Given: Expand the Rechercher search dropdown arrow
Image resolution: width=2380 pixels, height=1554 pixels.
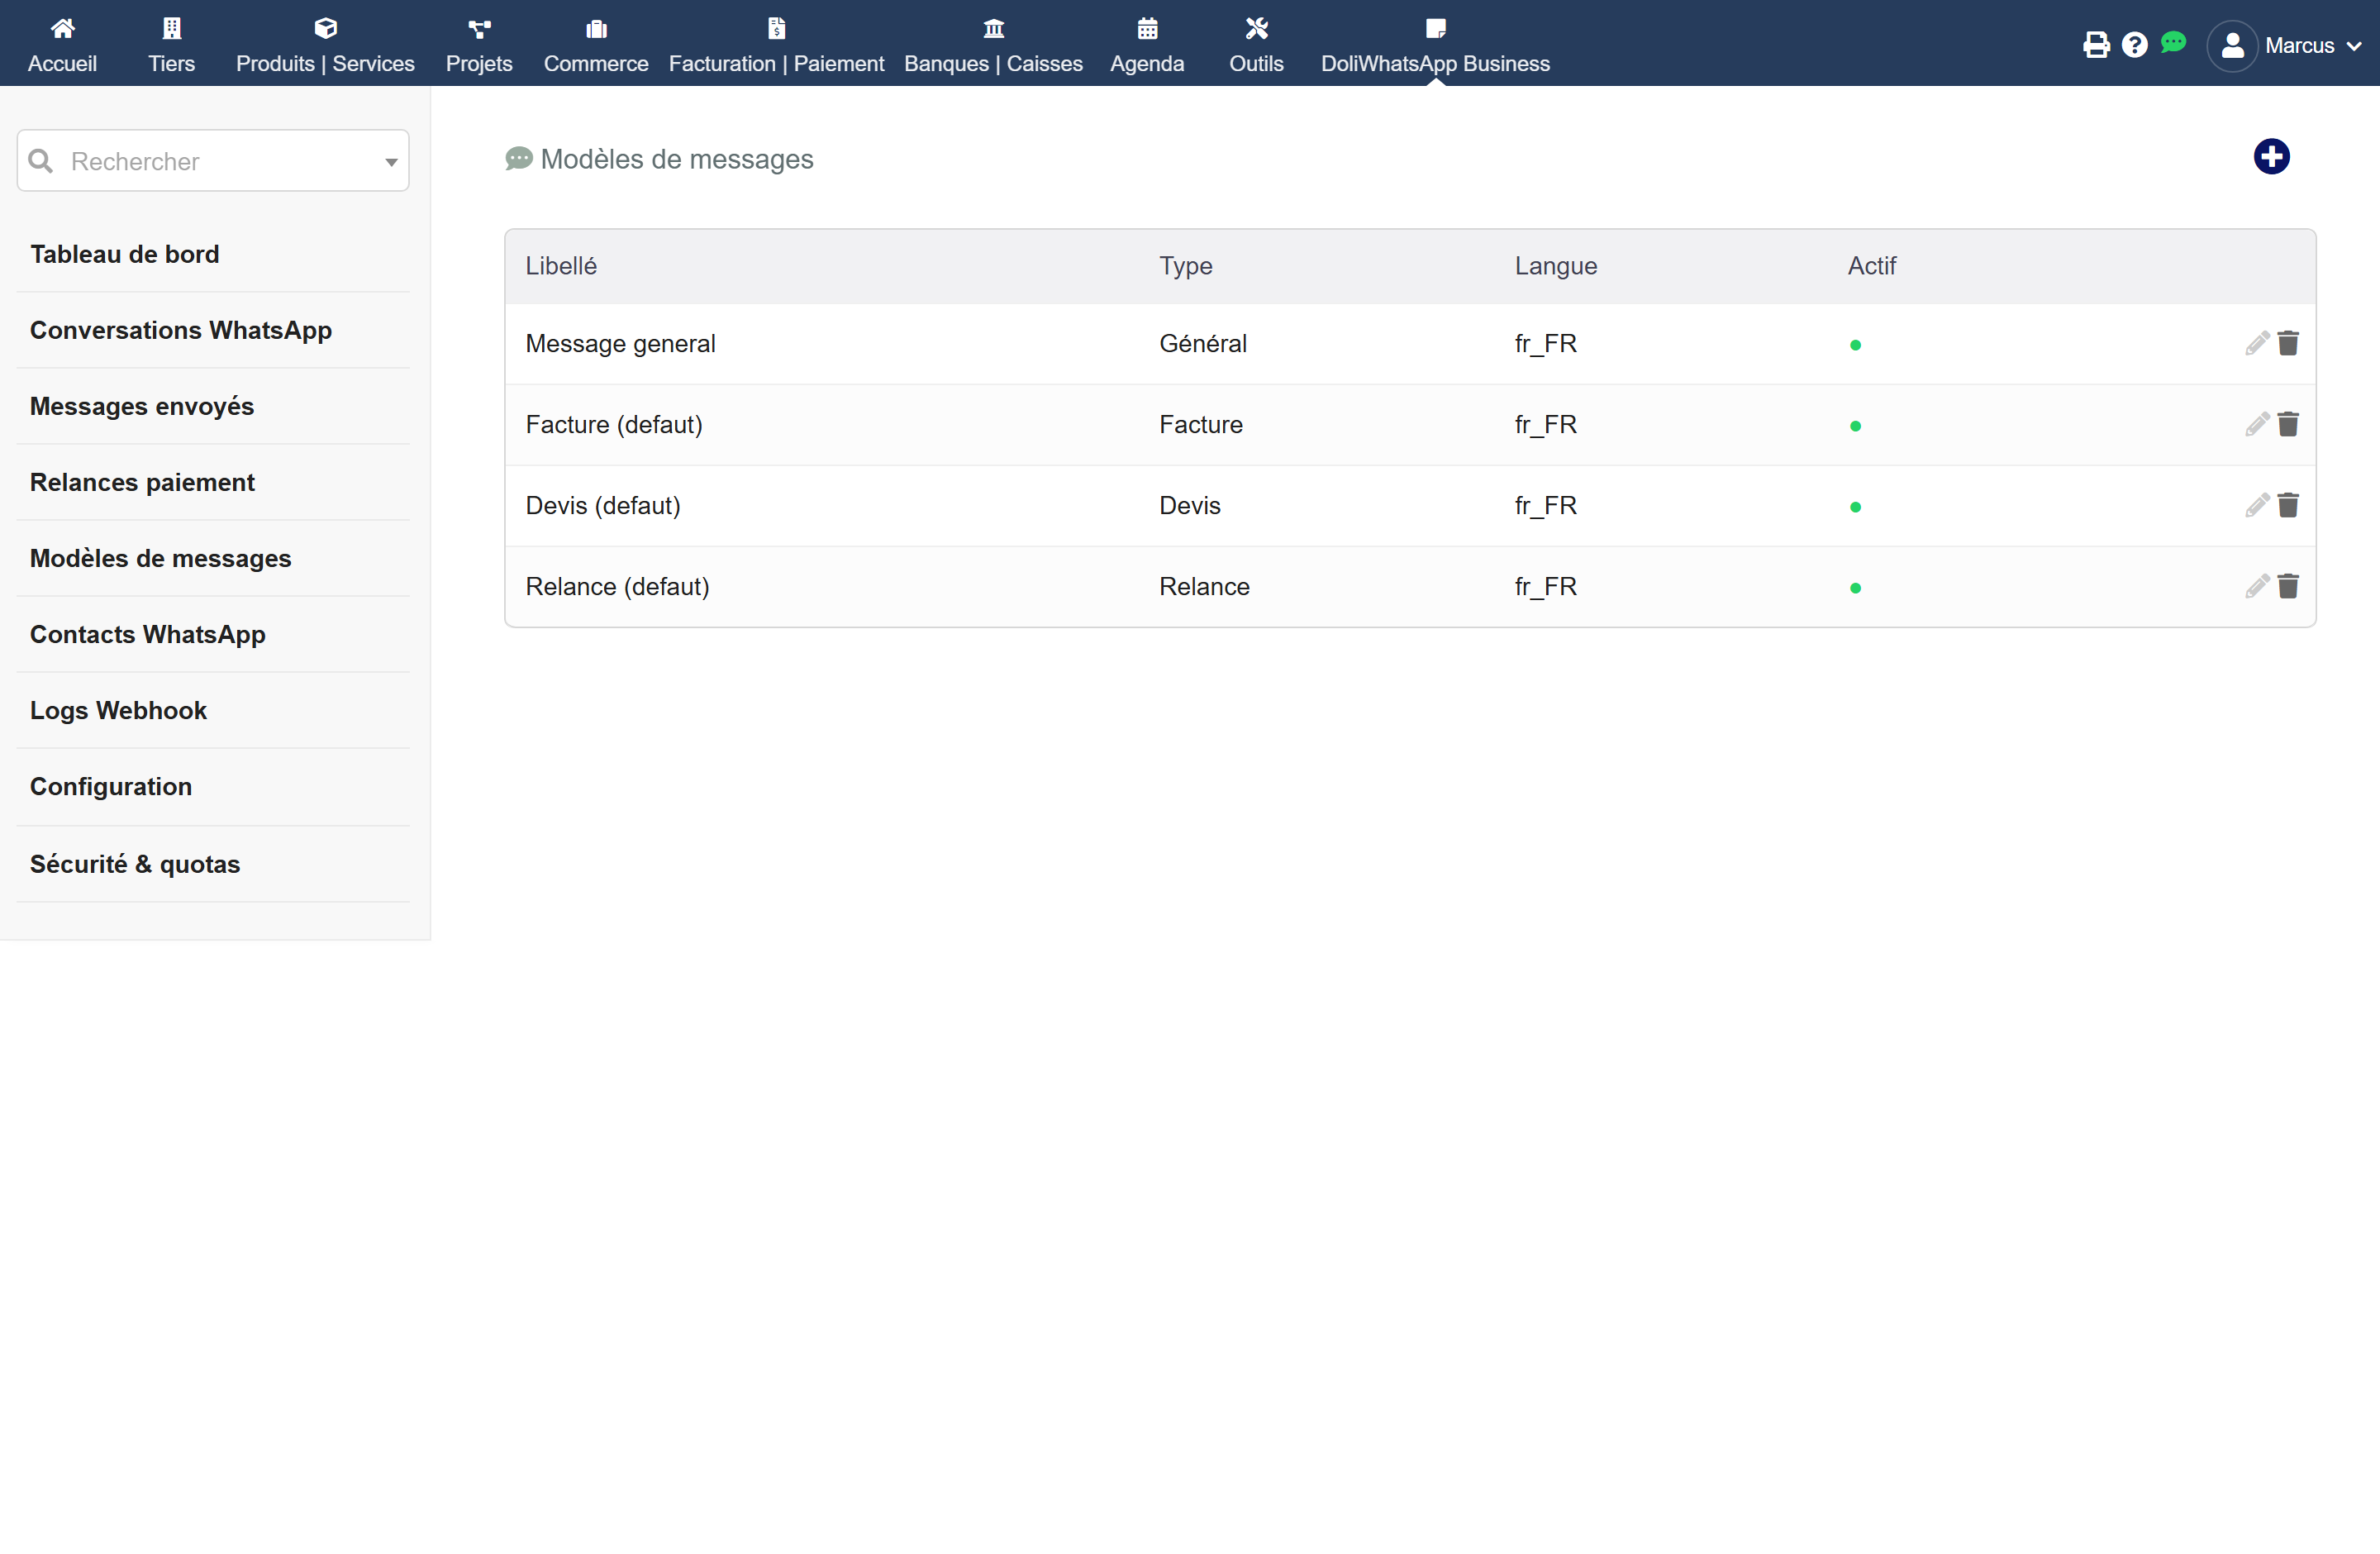Looking at the screenshot, I should (x=391, y=162).
